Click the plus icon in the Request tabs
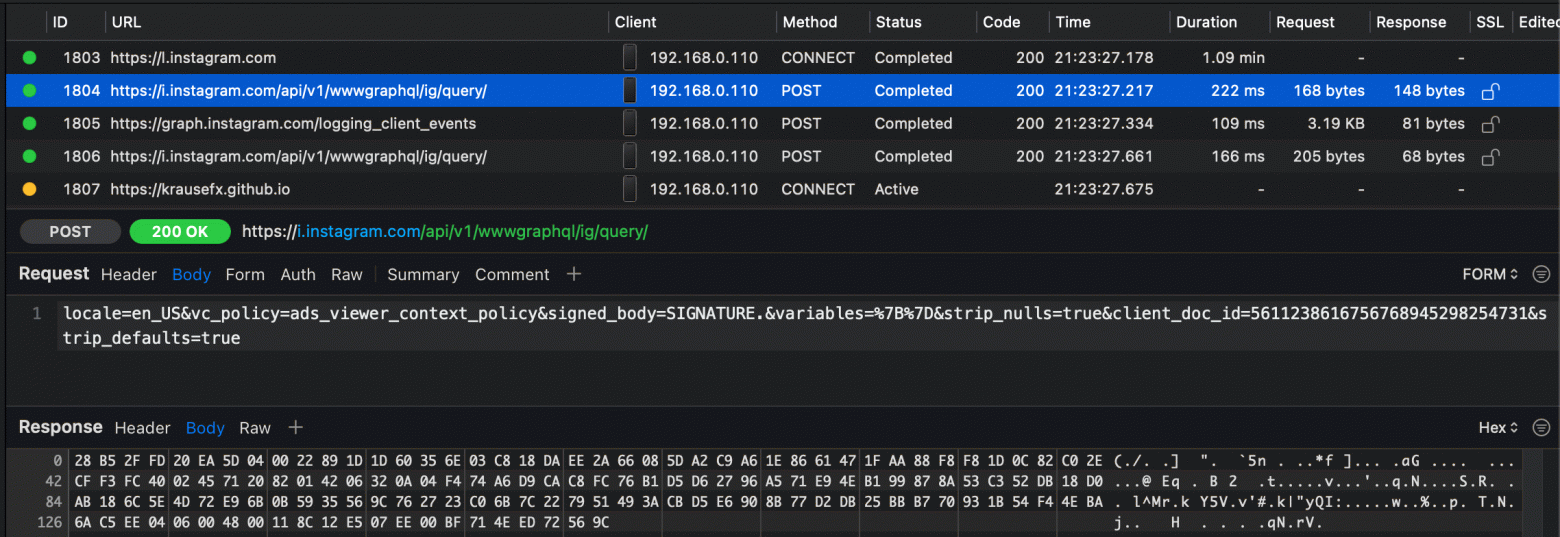 [x=574, y=274]
